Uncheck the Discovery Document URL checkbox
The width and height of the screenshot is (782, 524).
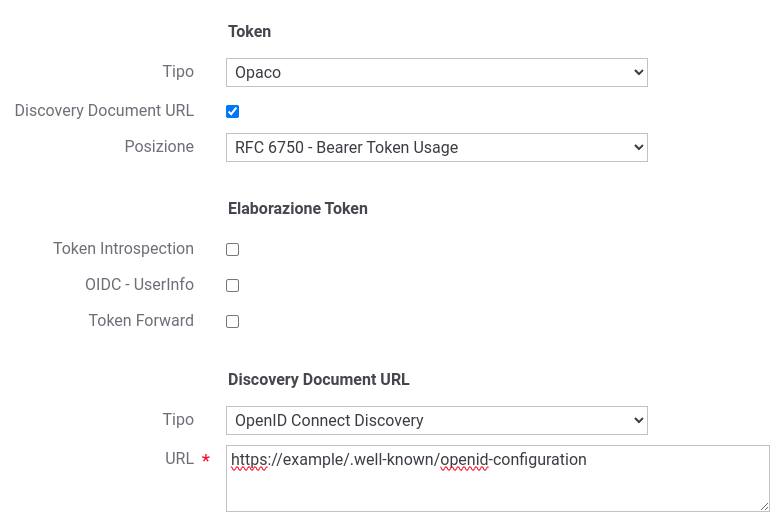[x=232, y=111]
